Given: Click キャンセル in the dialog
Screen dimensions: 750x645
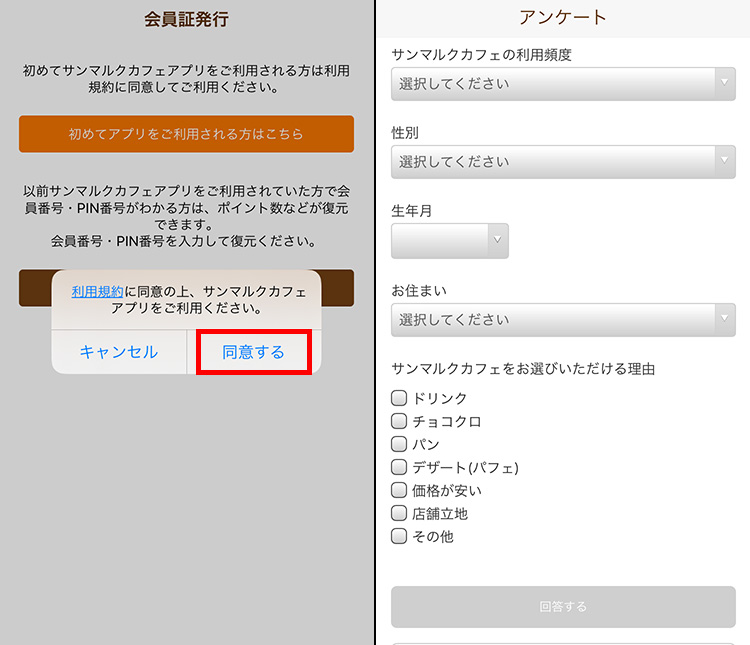Looking at the screenshot, I should [119, 352].
